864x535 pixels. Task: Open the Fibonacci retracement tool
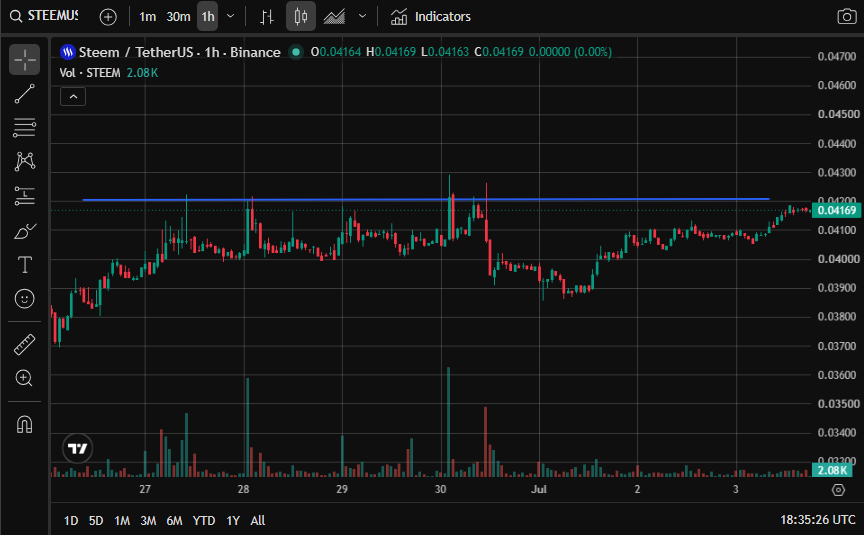24,128
